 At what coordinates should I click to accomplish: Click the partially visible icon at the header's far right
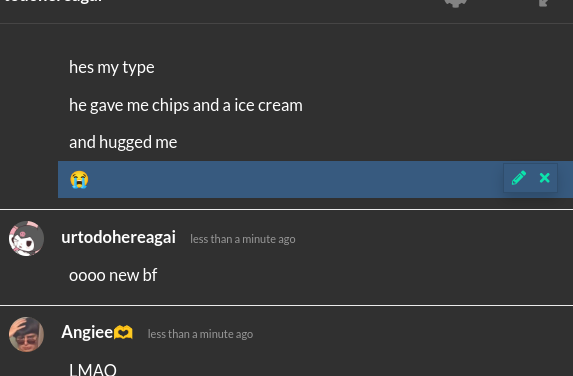click(544, 3)
